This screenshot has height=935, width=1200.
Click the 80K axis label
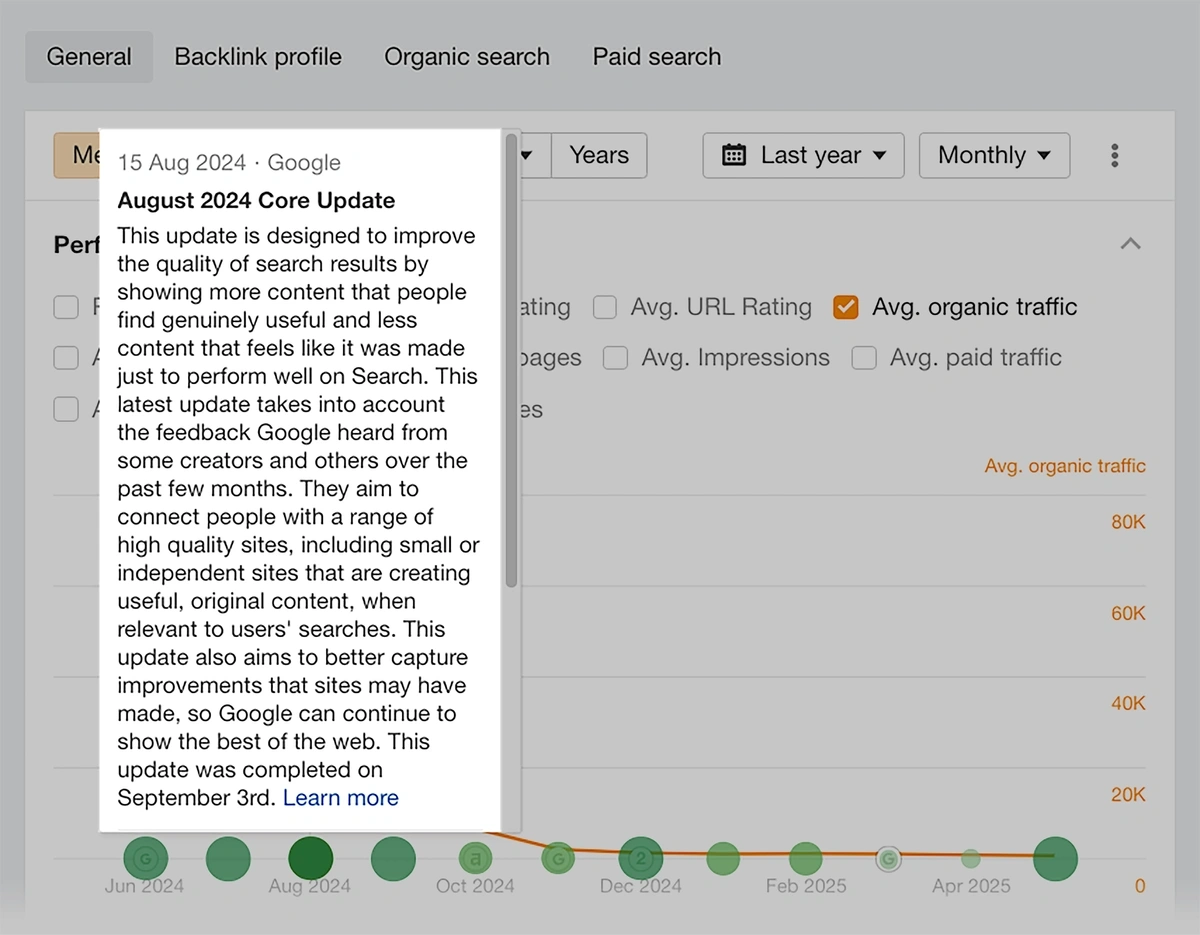click(x=1128, y=522)
